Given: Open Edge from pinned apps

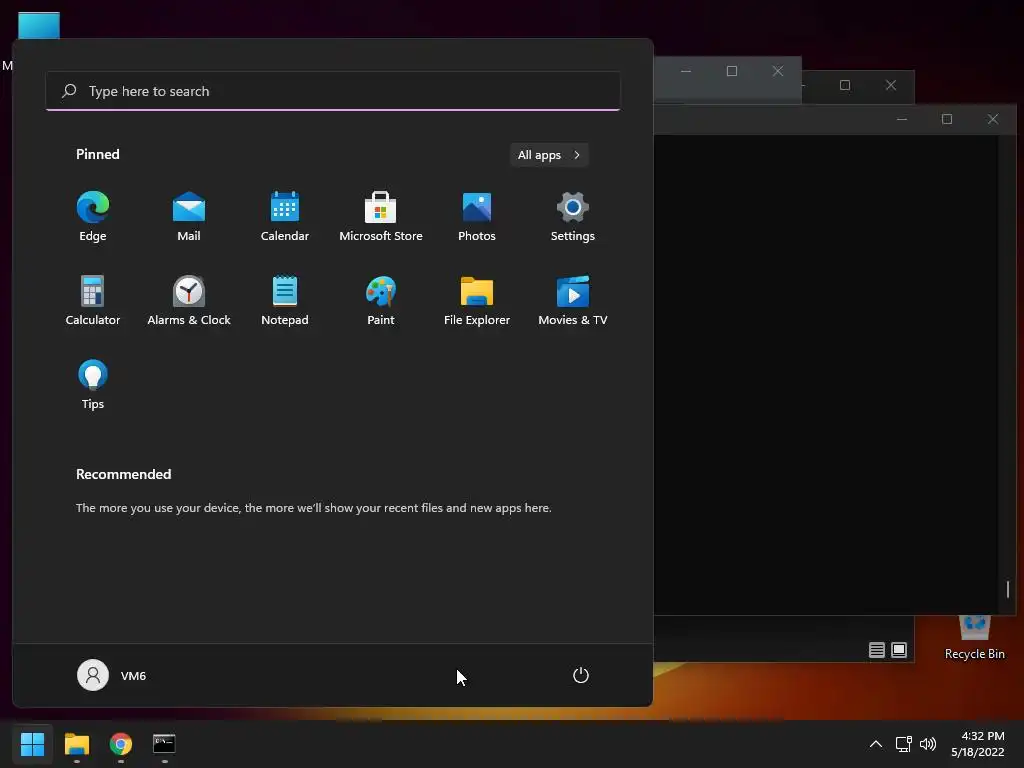Looking at the screenshot, I should (93, 217).
